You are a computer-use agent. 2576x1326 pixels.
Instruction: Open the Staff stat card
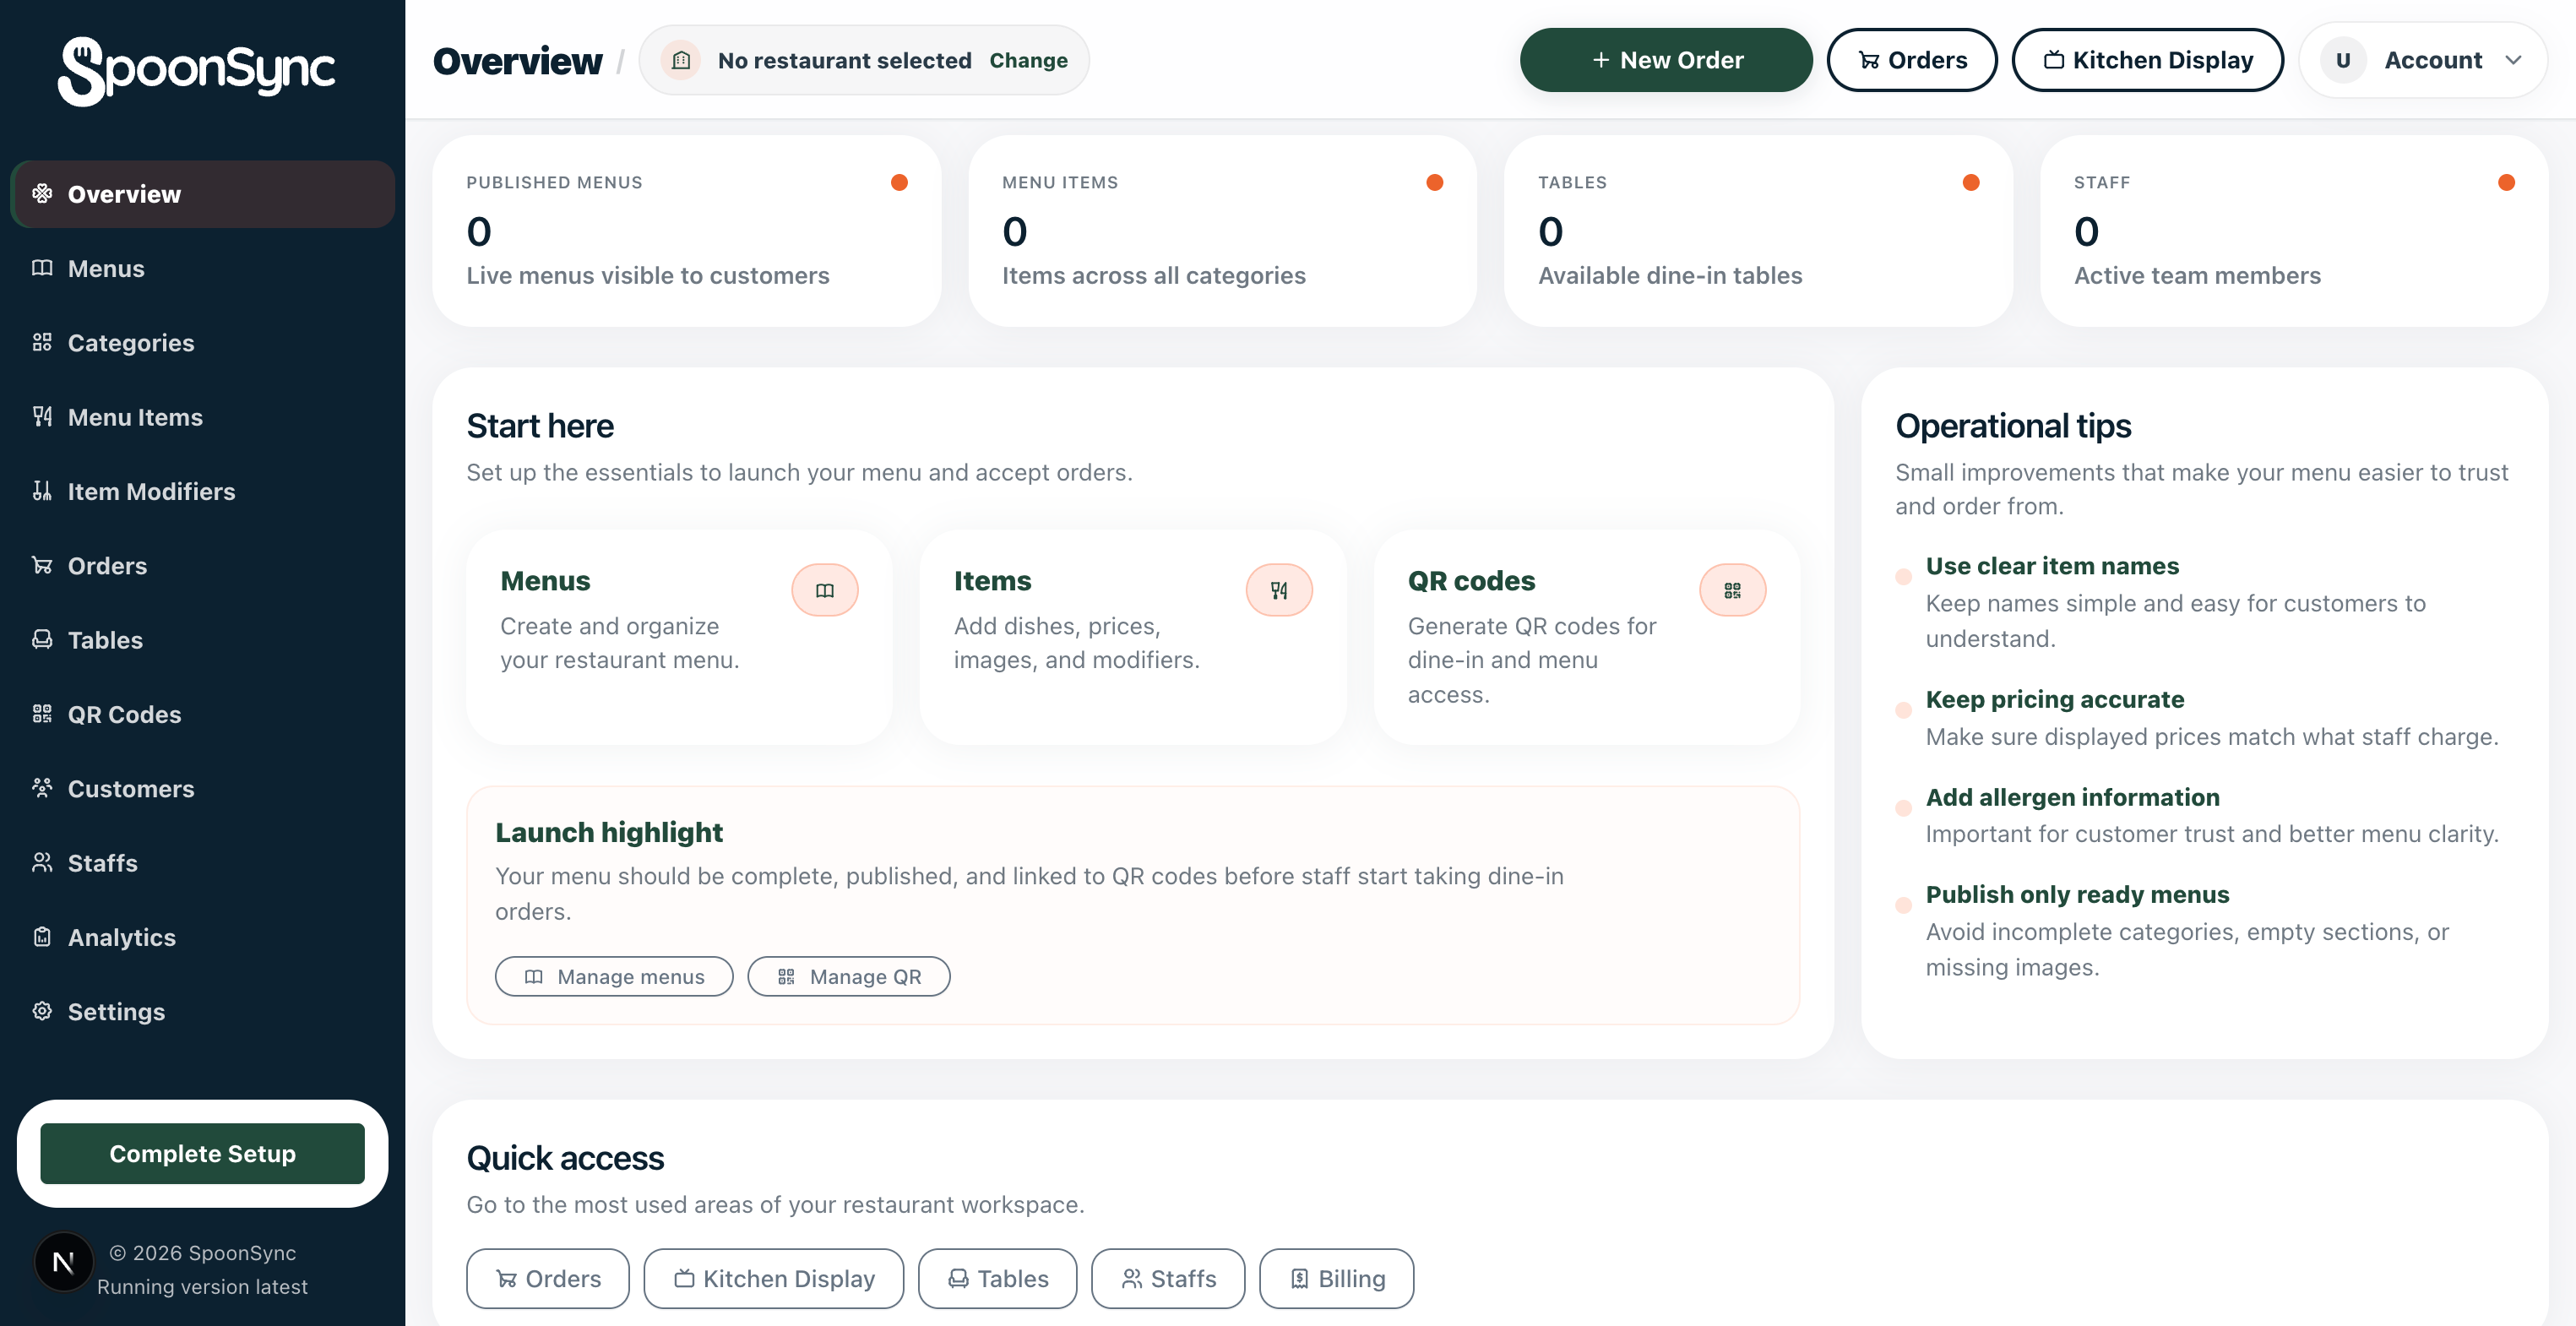pyautogui.click(x=2294, y=231)
